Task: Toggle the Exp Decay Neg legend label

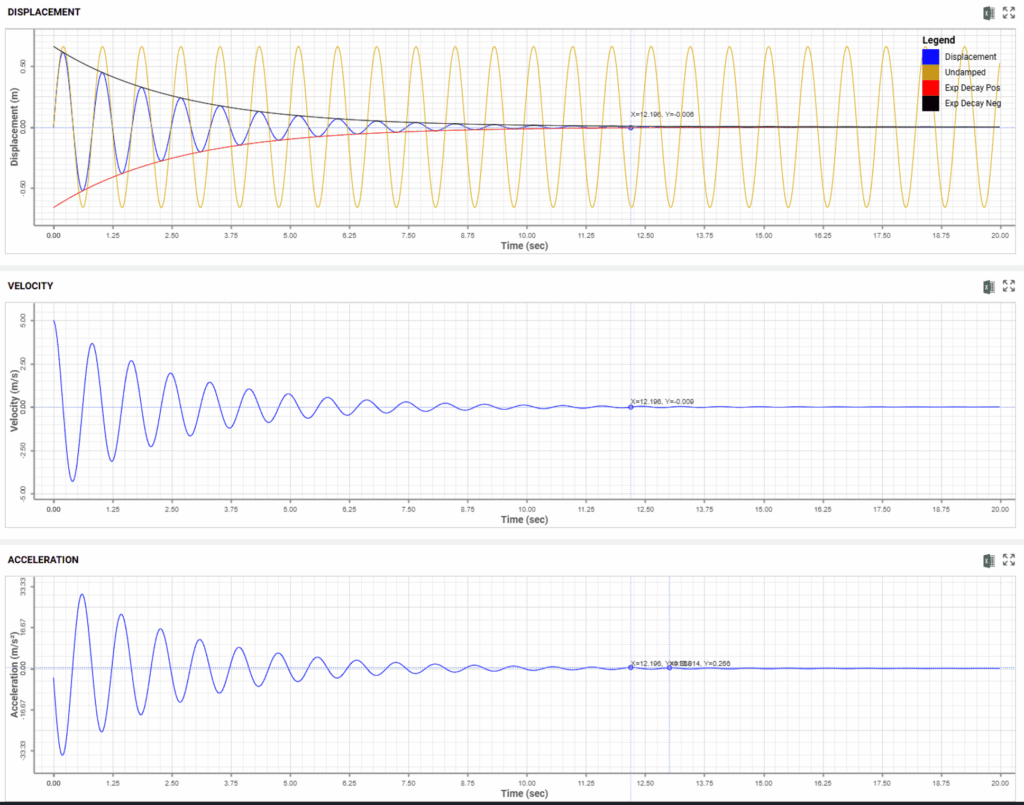Action: click(x=971, y=104)
